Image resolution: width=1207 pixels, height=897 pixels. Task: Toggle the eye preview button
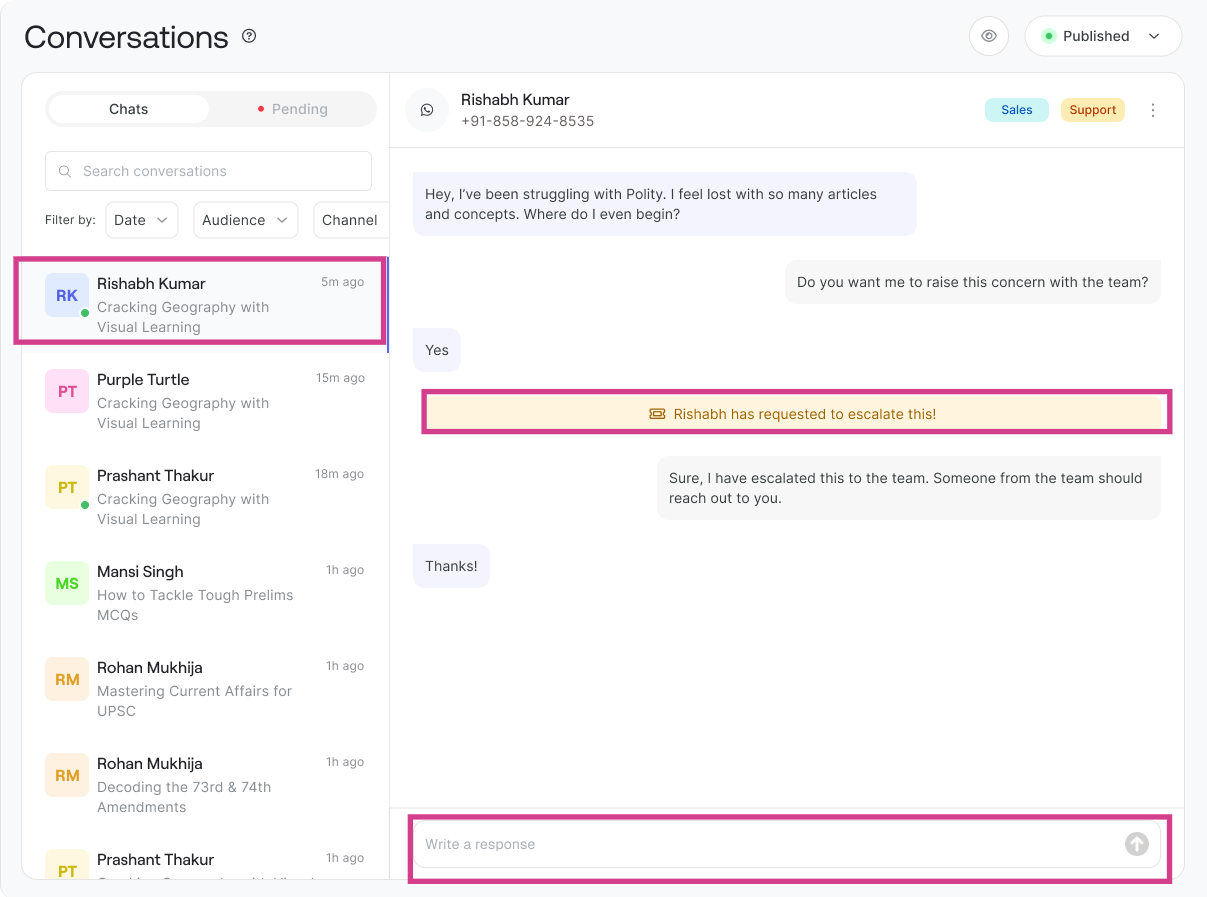click(988, 36)
